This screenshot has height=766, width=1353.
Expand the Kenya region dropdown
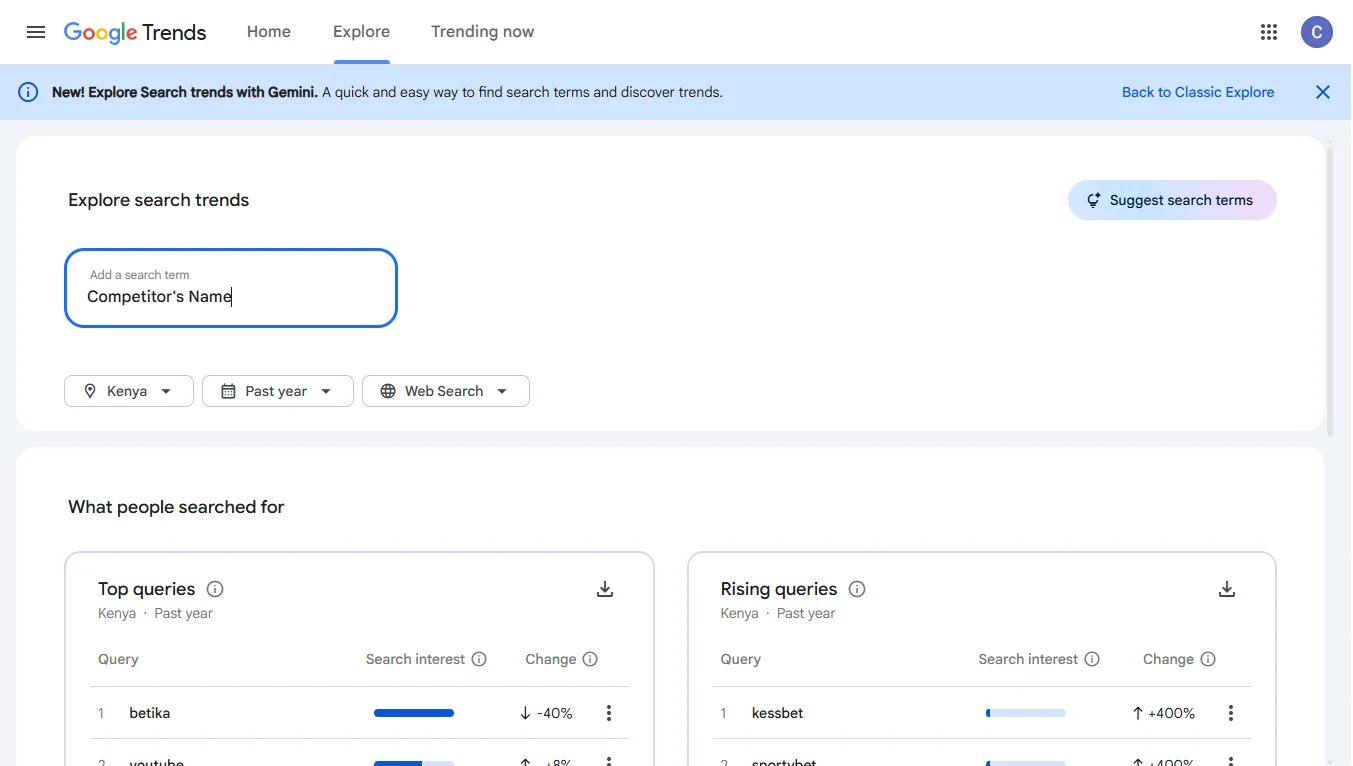[129, 391]
